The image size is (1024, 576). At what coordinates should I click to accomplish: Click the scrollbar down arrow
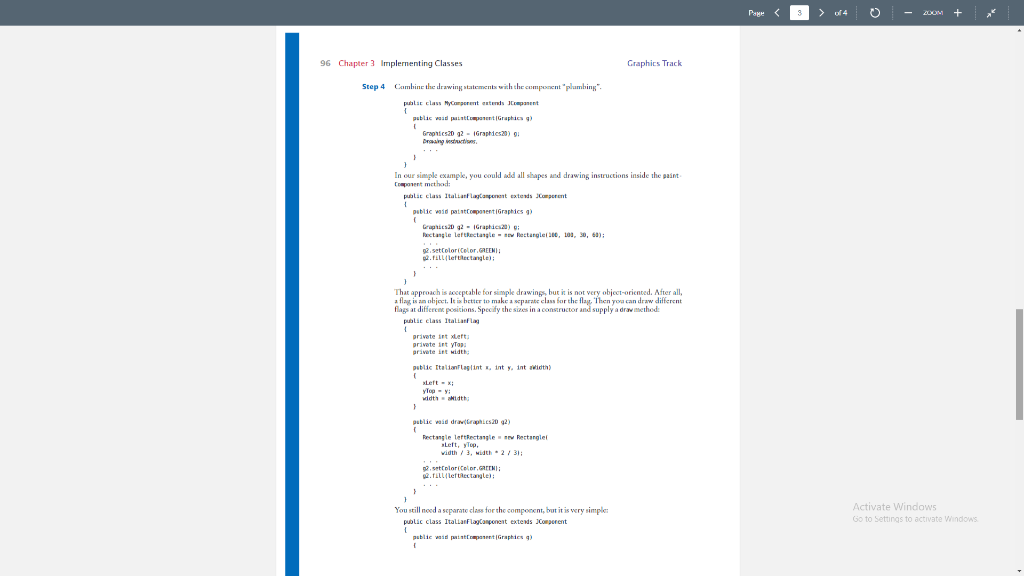(1017, 568)
